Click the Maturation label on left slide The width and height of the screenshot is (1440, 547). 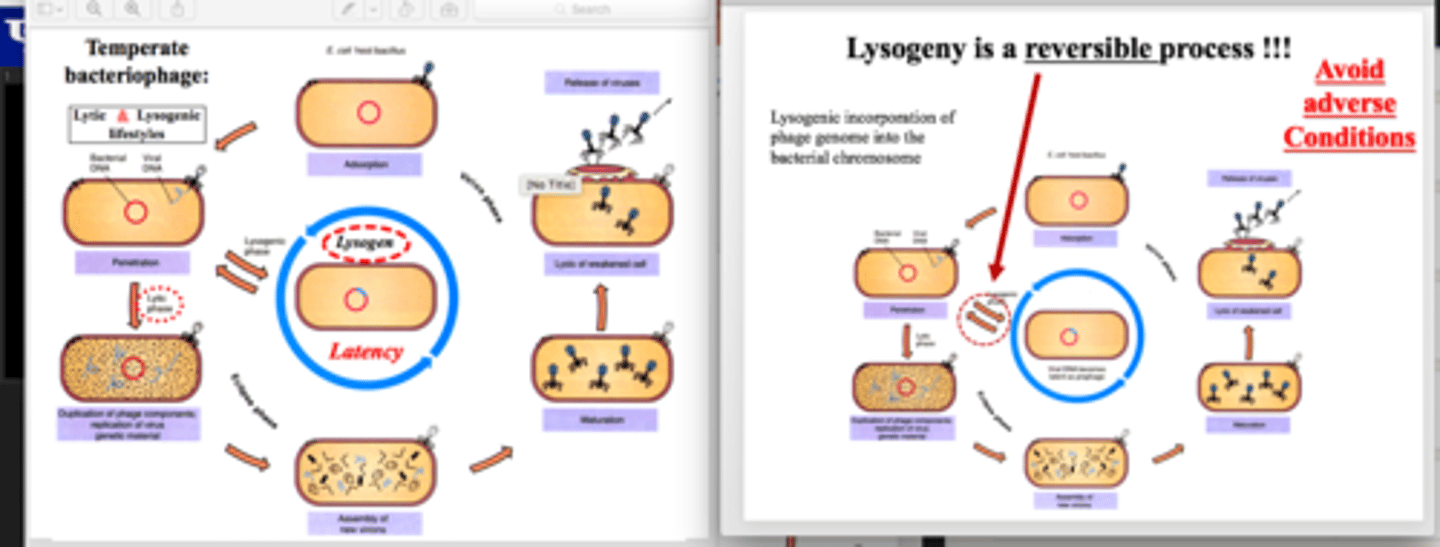coord(600,420)
